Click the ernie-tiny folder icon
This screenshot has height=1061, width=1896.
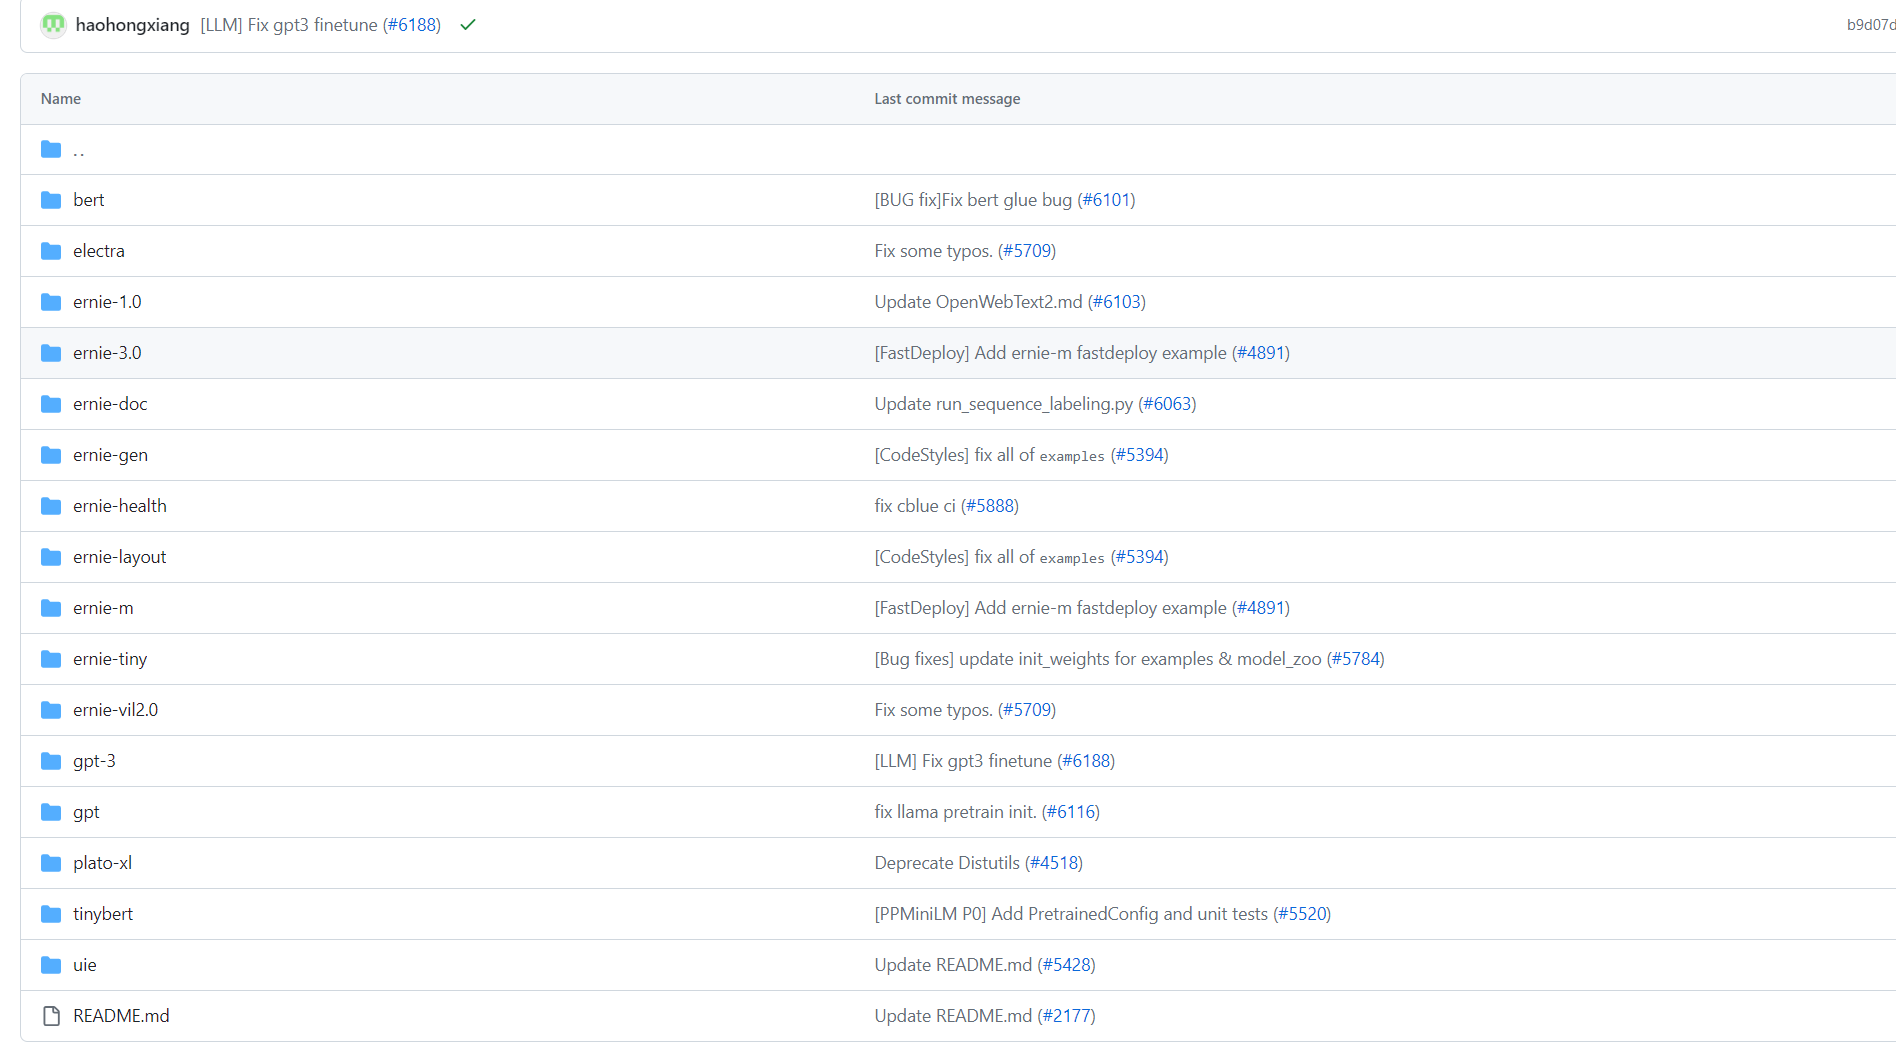(x=51, y=659)
